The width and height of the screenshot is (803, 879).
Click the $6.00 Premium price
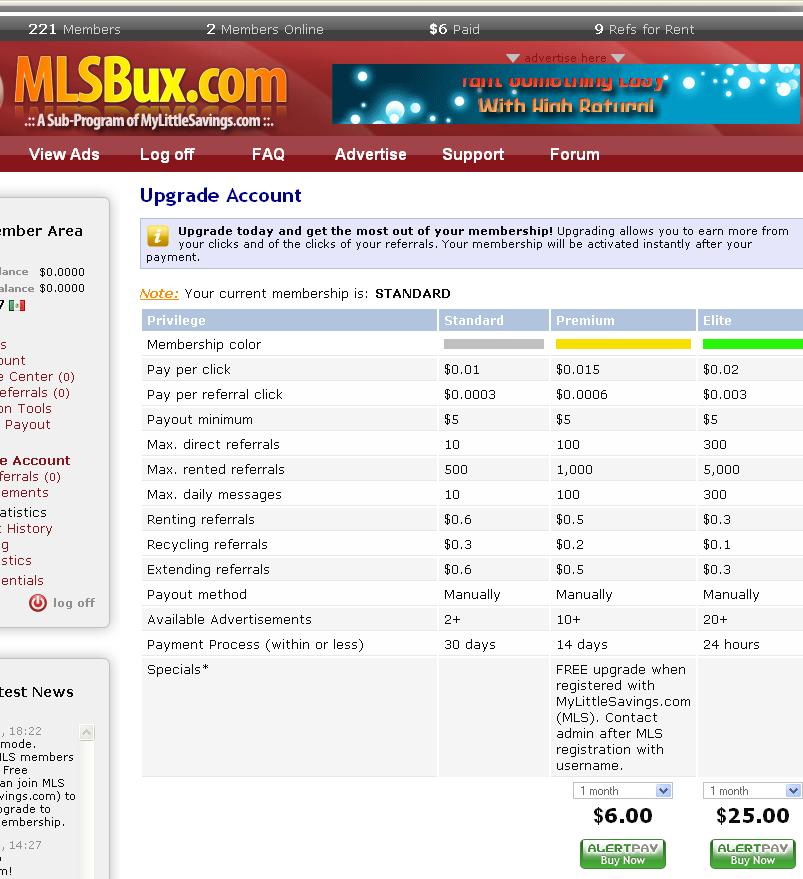click(622, 816)
